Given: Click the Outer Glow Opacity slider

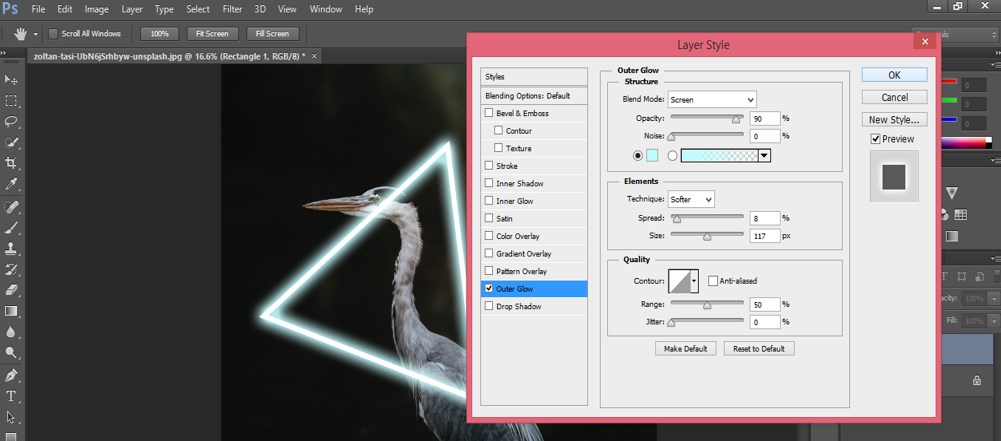Looking at the screenshot, I should pos(707,118).
